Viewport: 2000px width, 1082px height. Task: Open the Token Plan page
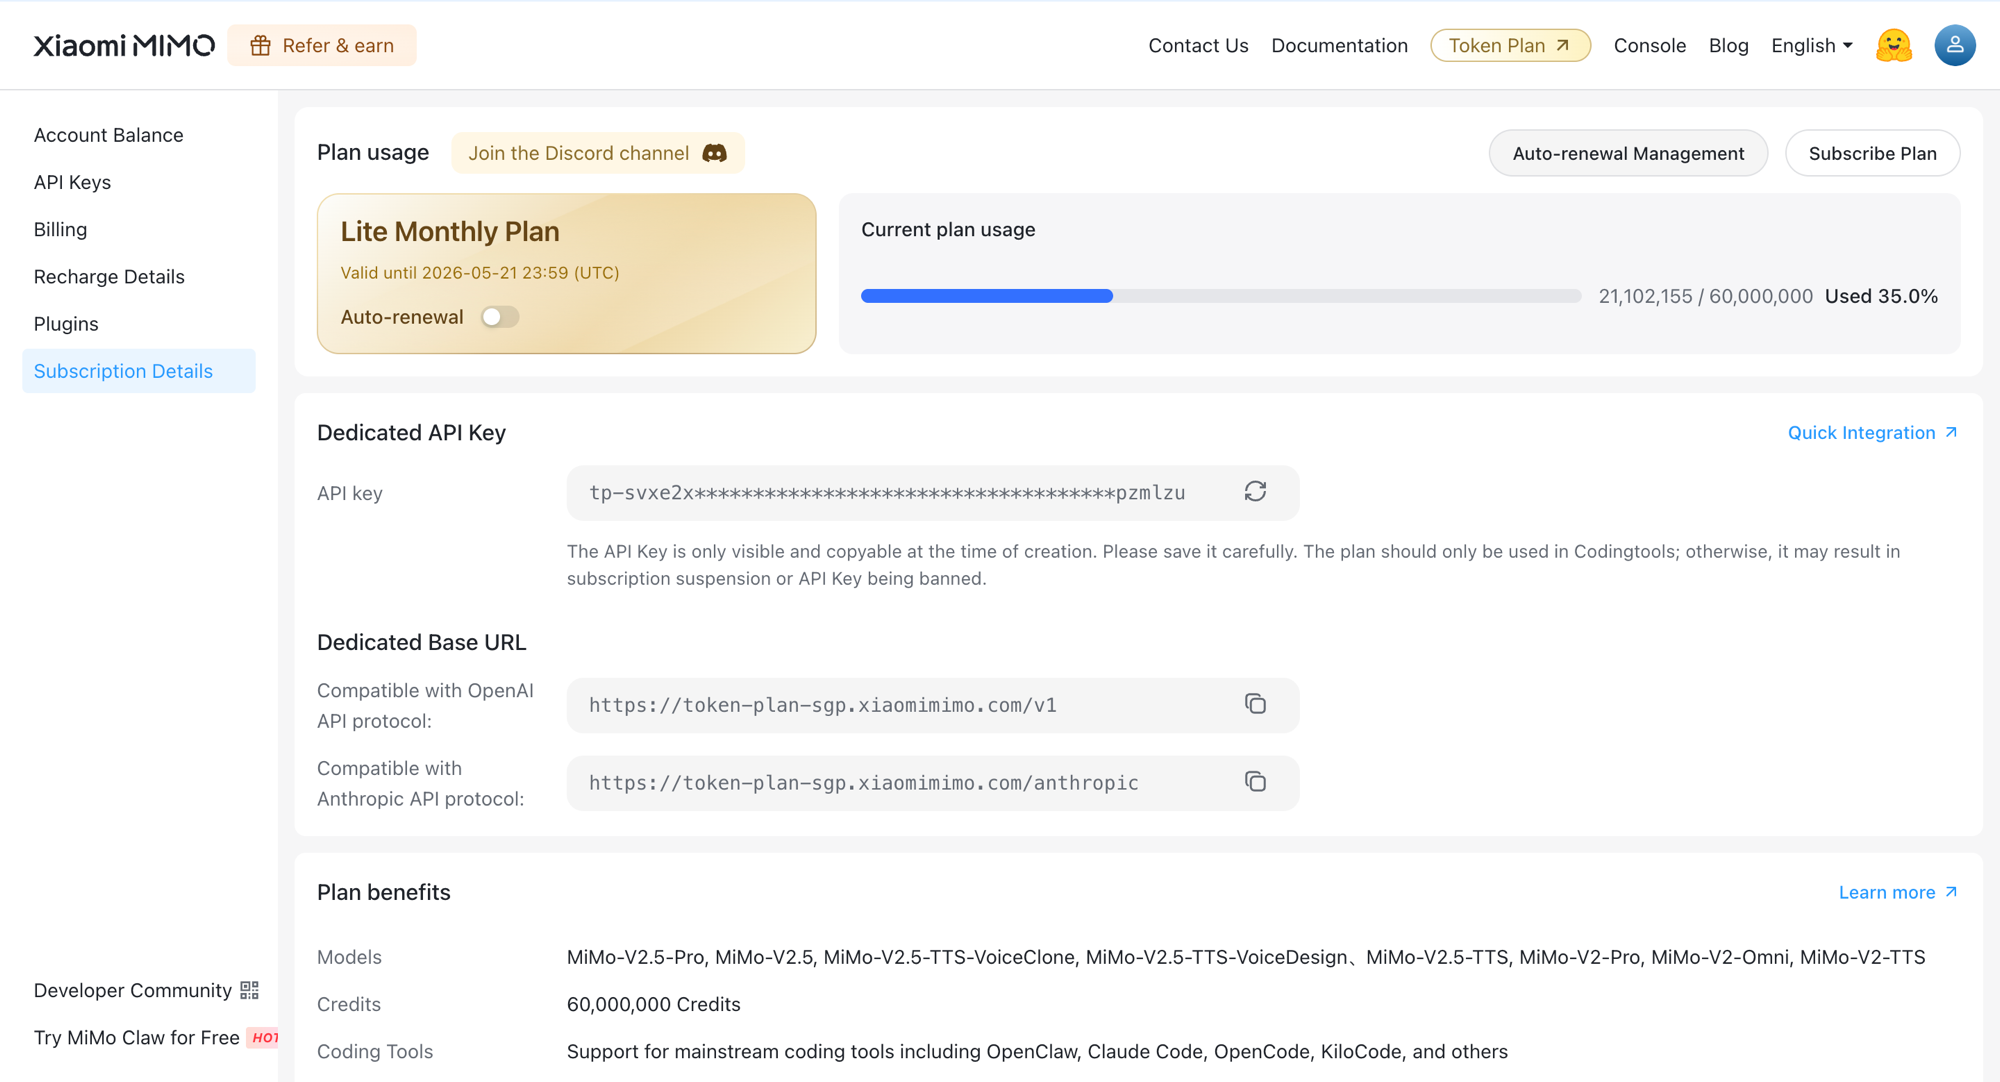click(1510, 45)
